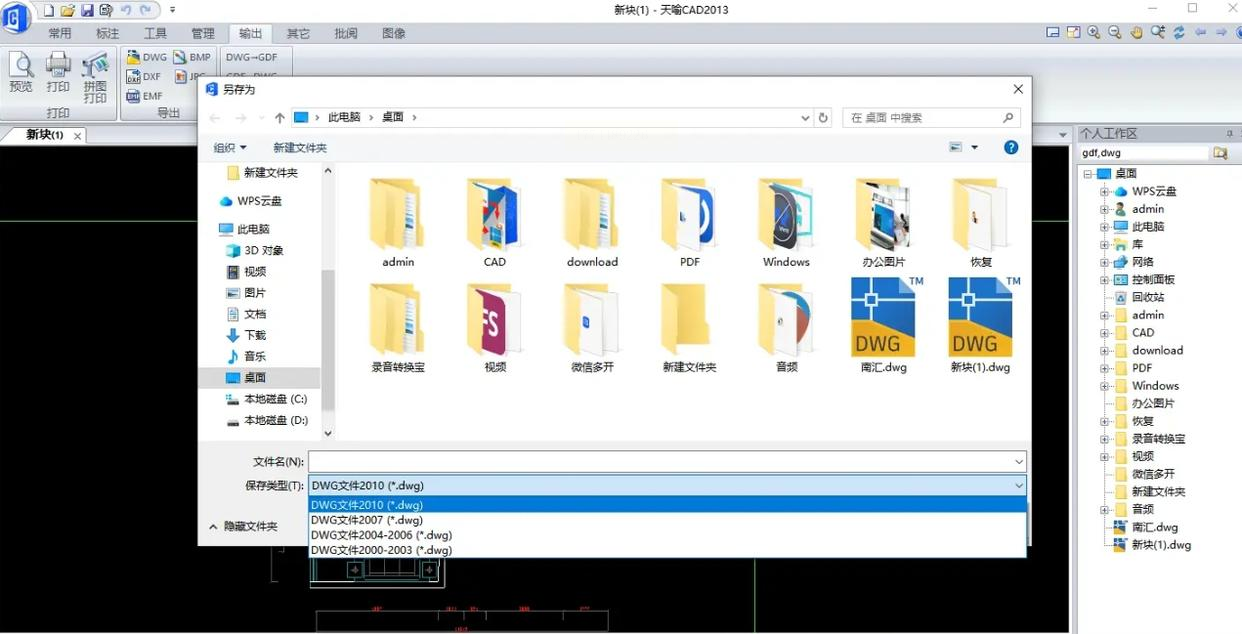Click the Save disk icon in quick access toolbar
1242x634 pixels.
(87, 10)
